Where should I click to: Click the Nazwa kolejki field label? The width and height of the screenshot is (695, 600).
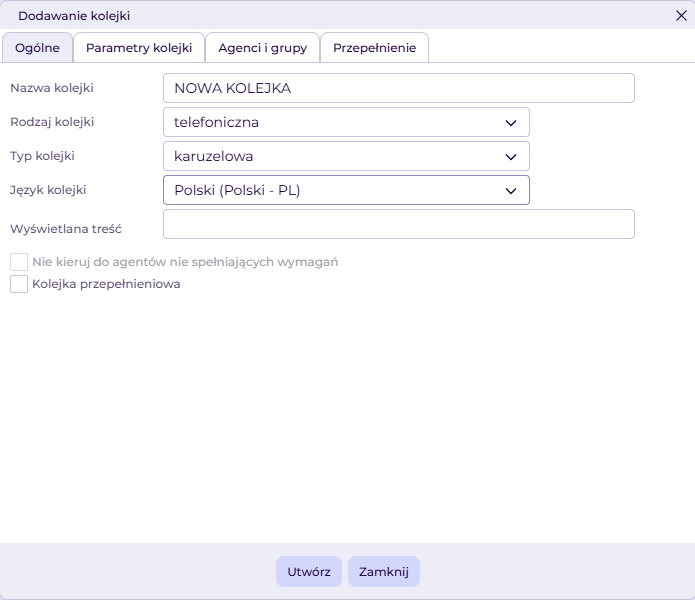pos(58,89)
